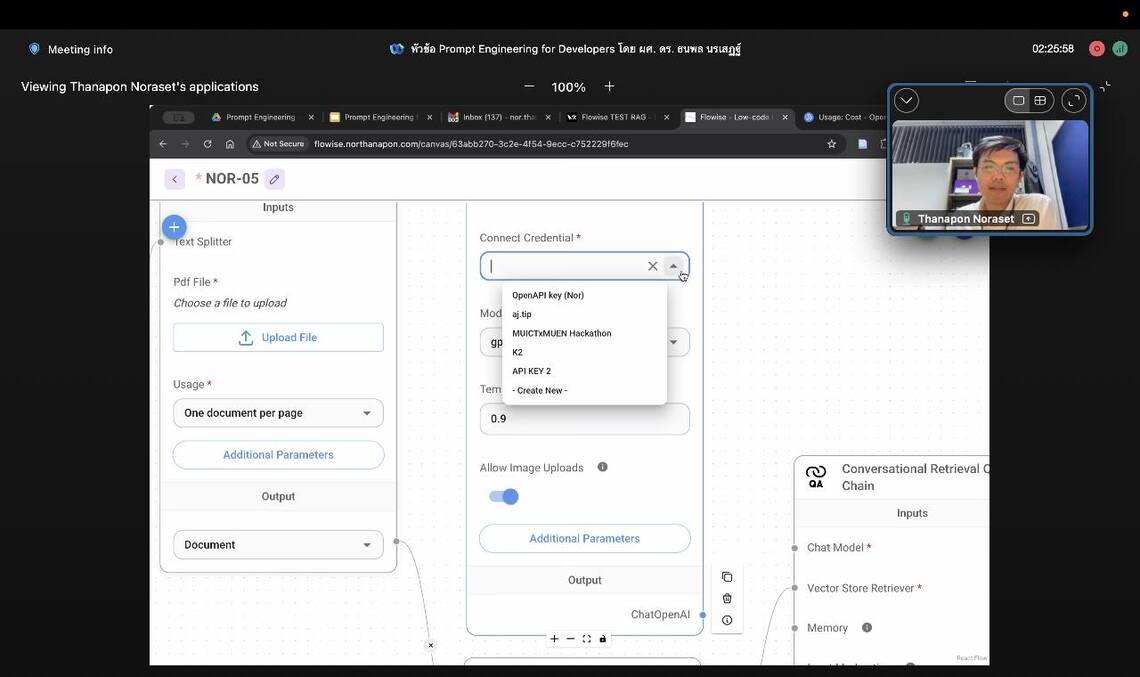Open the Usage dropdown showing One document per page
1140x677 pixels.
(278, 413)
